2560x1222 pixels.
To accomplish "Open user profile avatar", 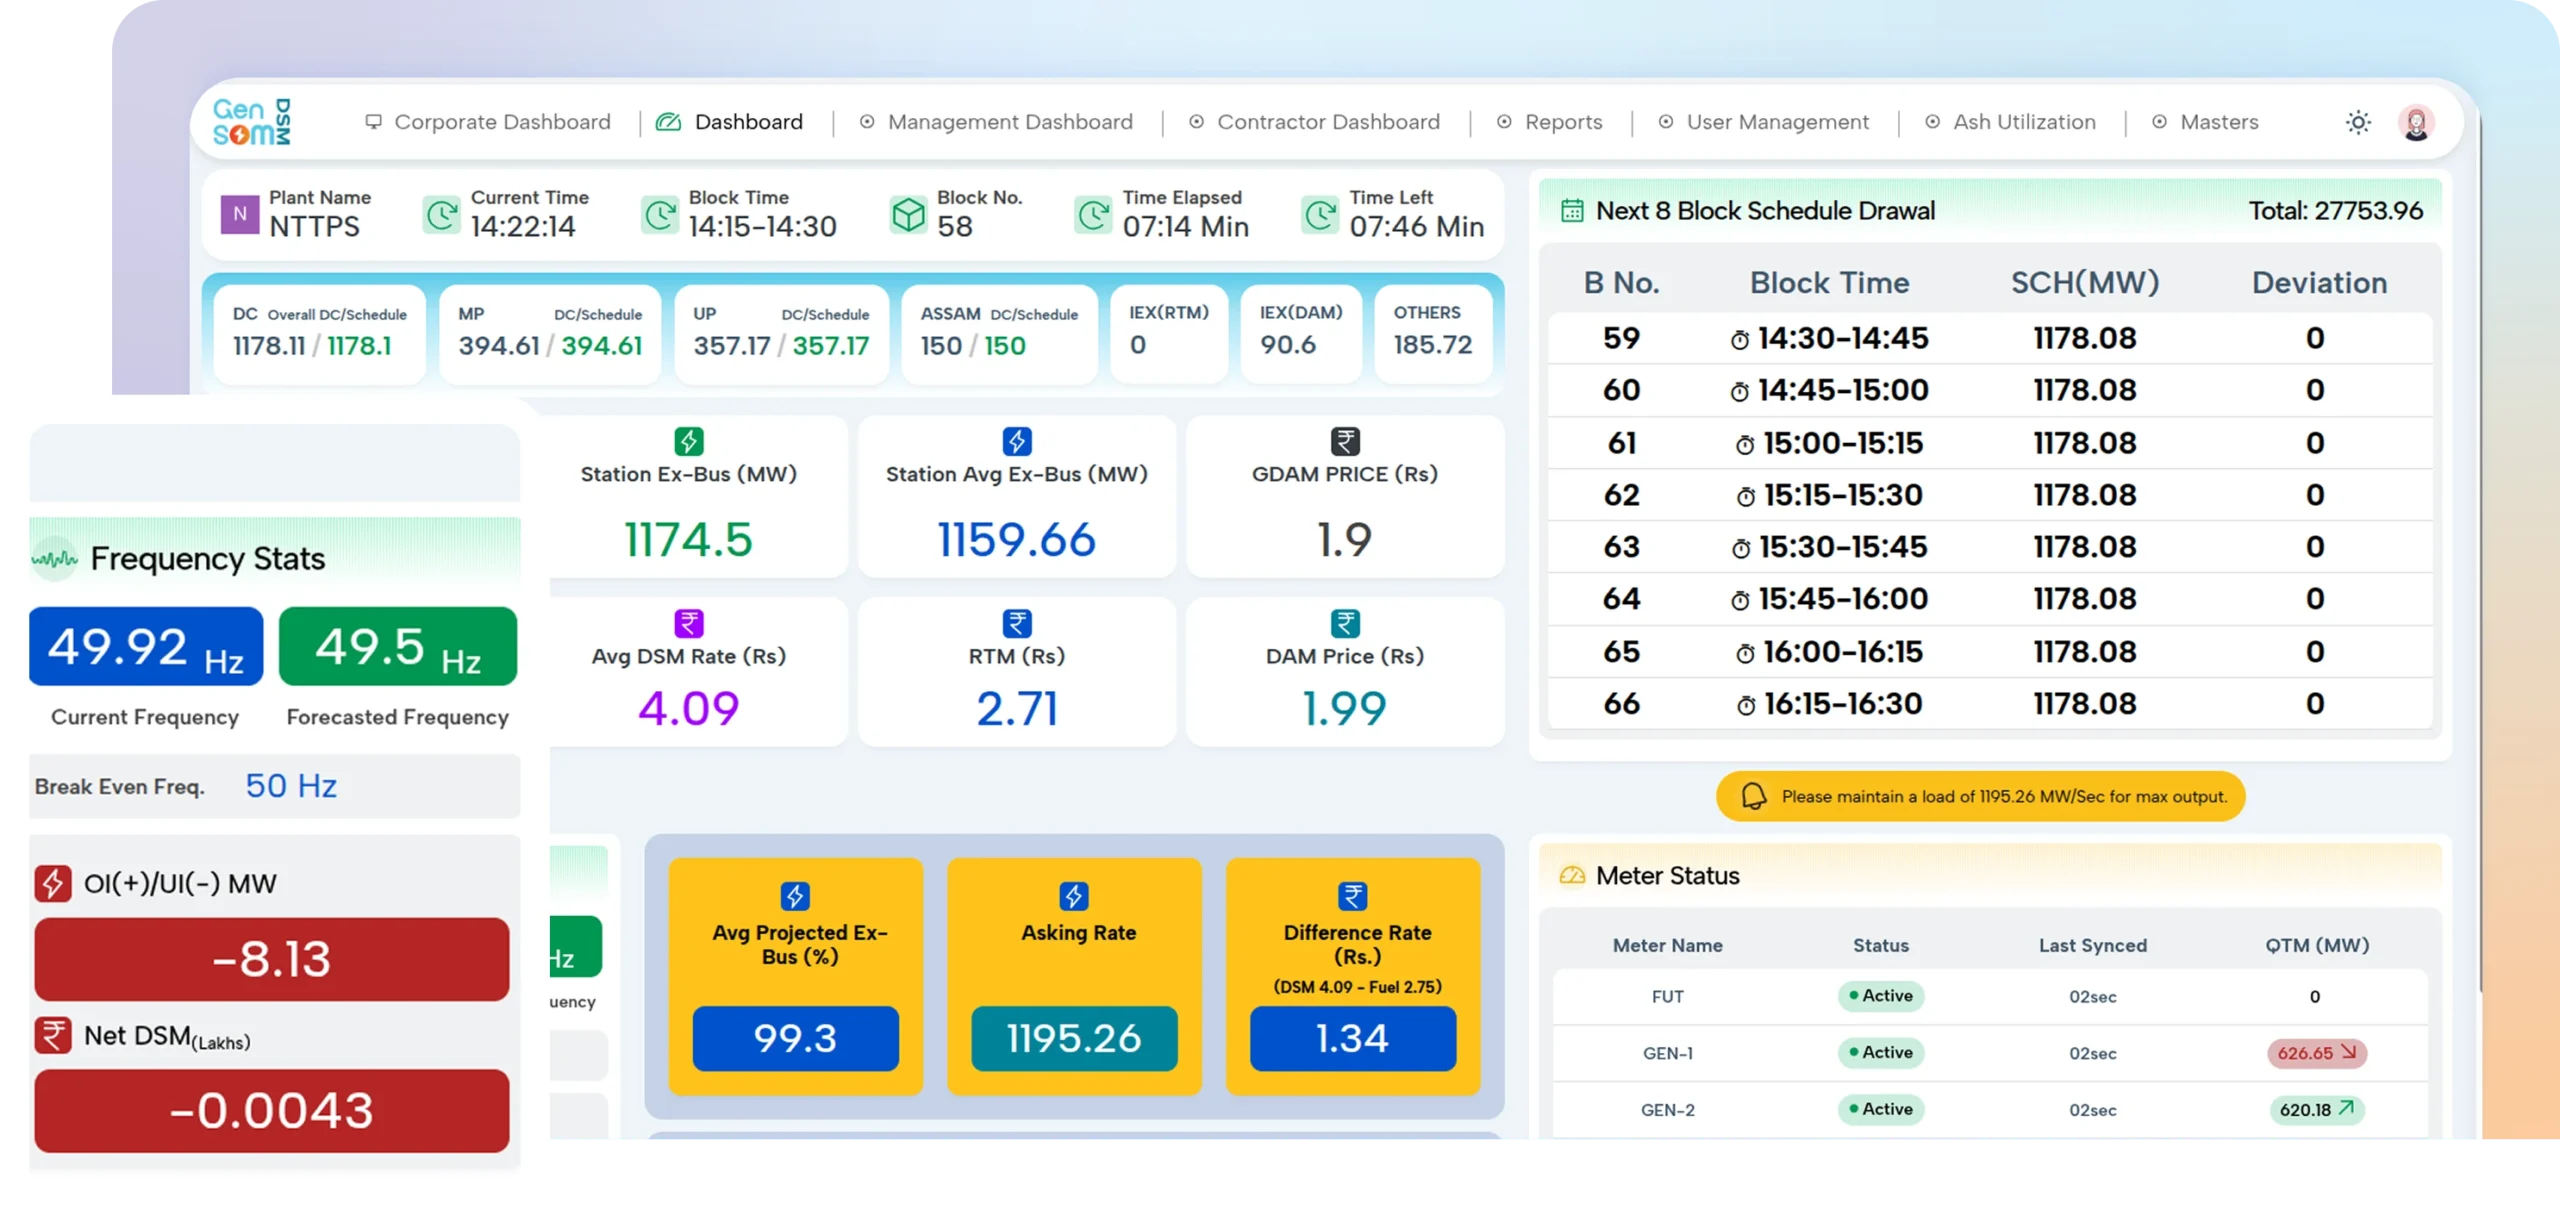I will 2416,122.
